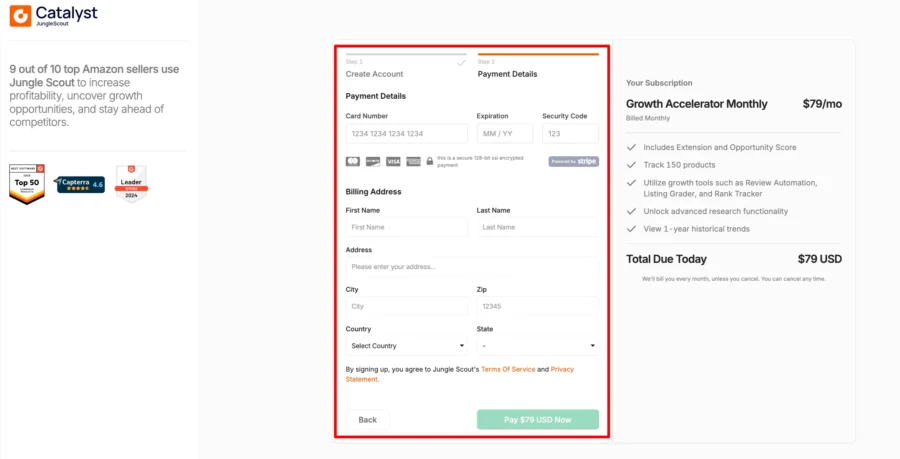The height and width of the screenshot is (459, 900).
Task: Click the Billing Address heading
Action: pyautogui.click(x=373, y=192)
